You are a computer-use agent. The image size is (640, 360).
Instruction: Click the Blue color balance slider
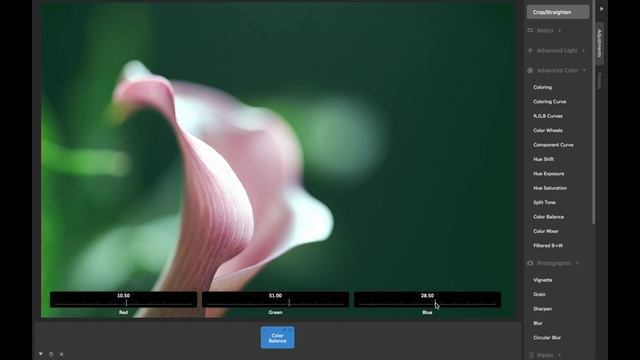pyautogui.click(x=427, y=300)
